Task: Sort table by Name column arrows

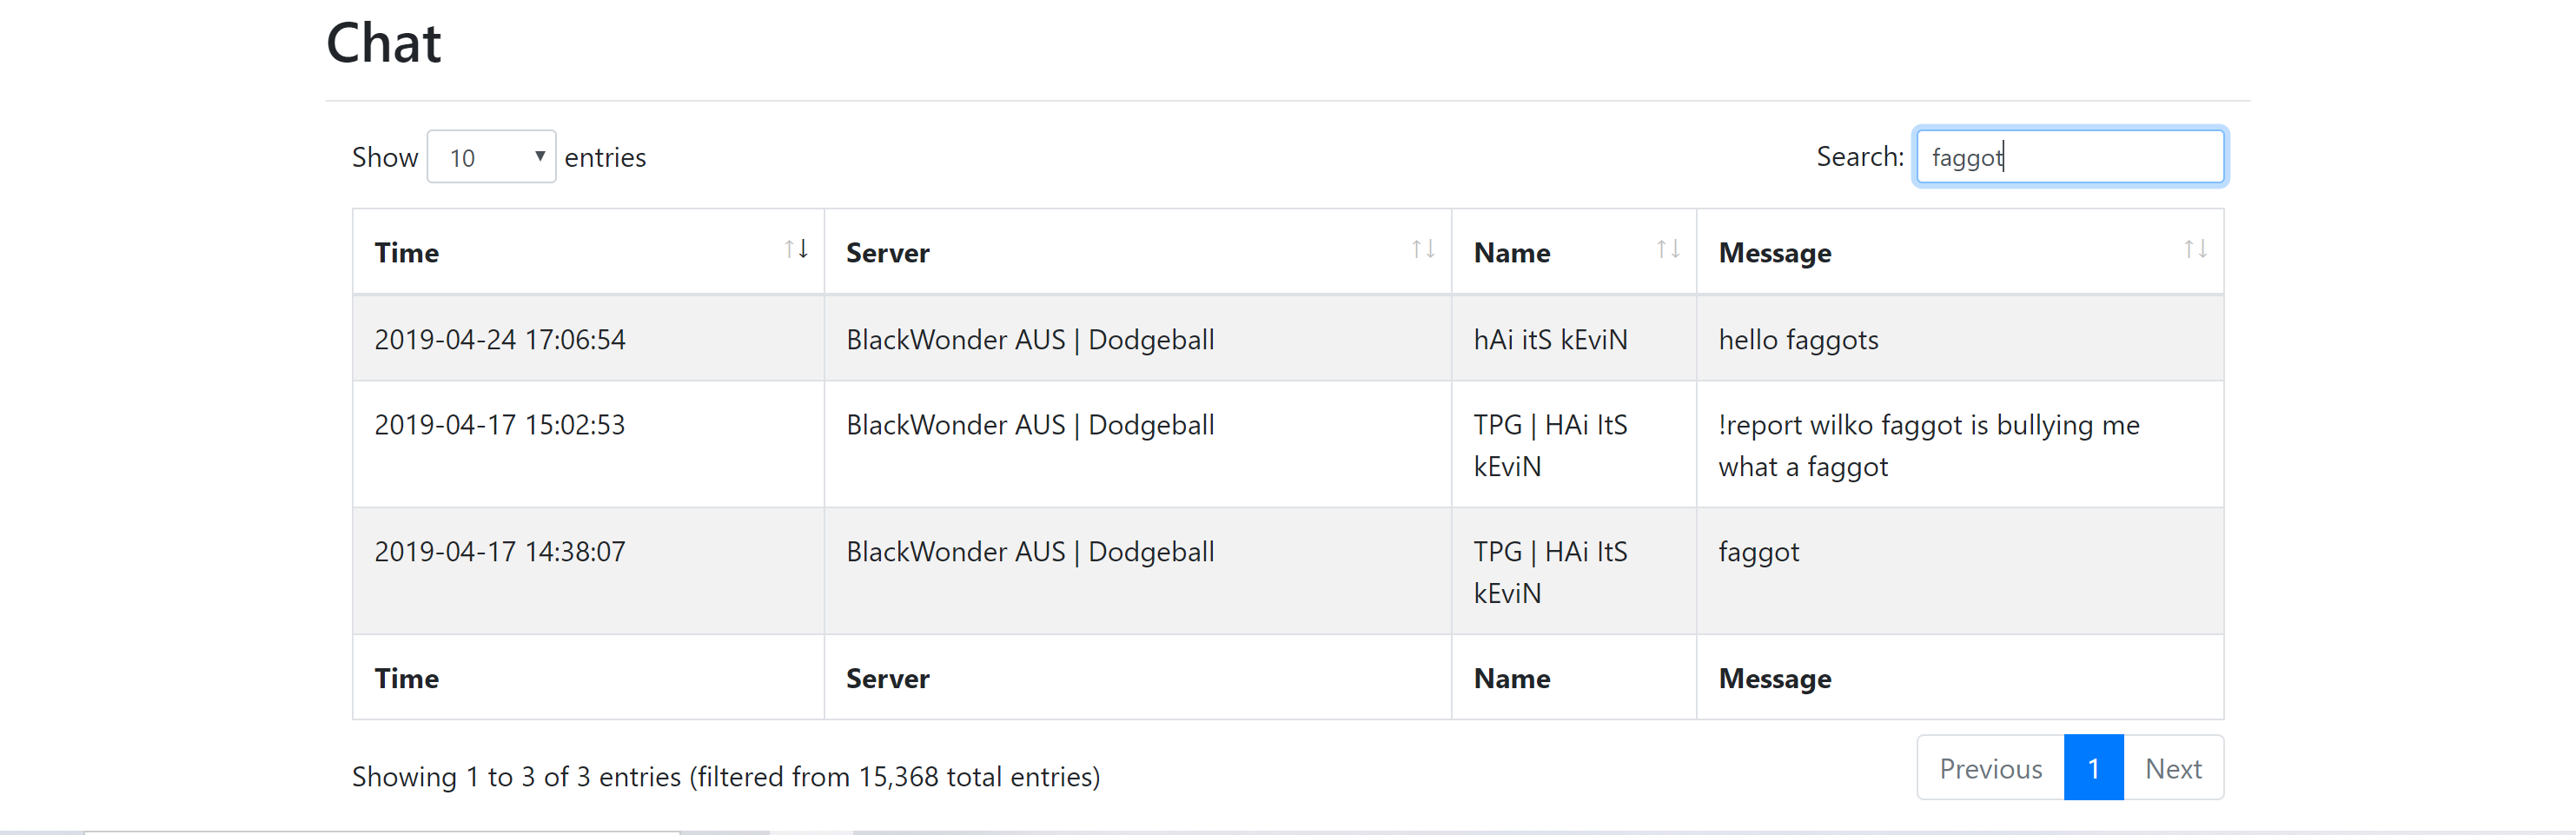Action: [1668, 249]
